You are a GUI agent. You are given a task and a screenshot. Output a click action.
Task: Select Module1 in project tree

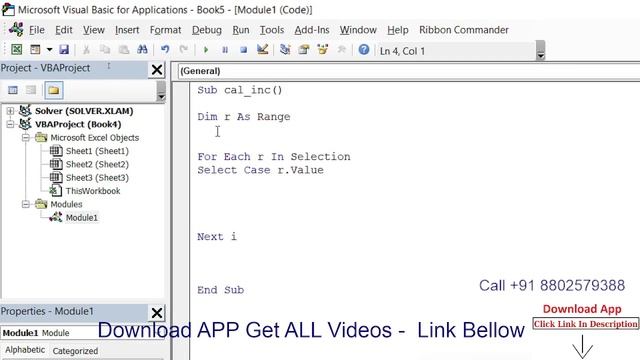tap(82, 218)
